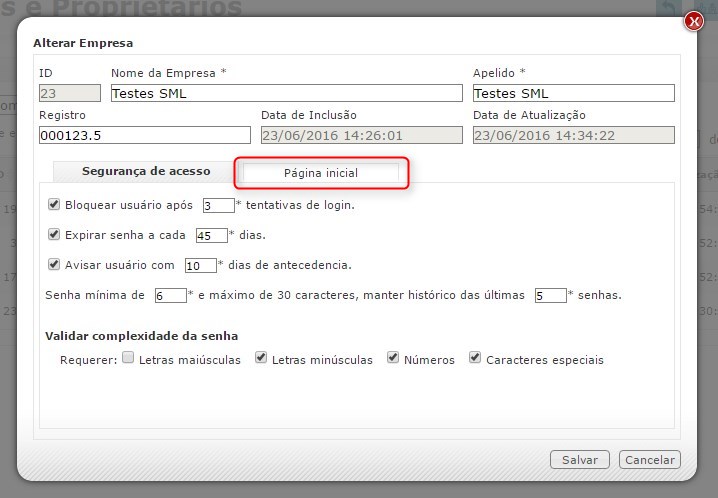Edit the login attempts number field
The height and width of the screenshot is (498, 718).
click(x=217, y=206)
